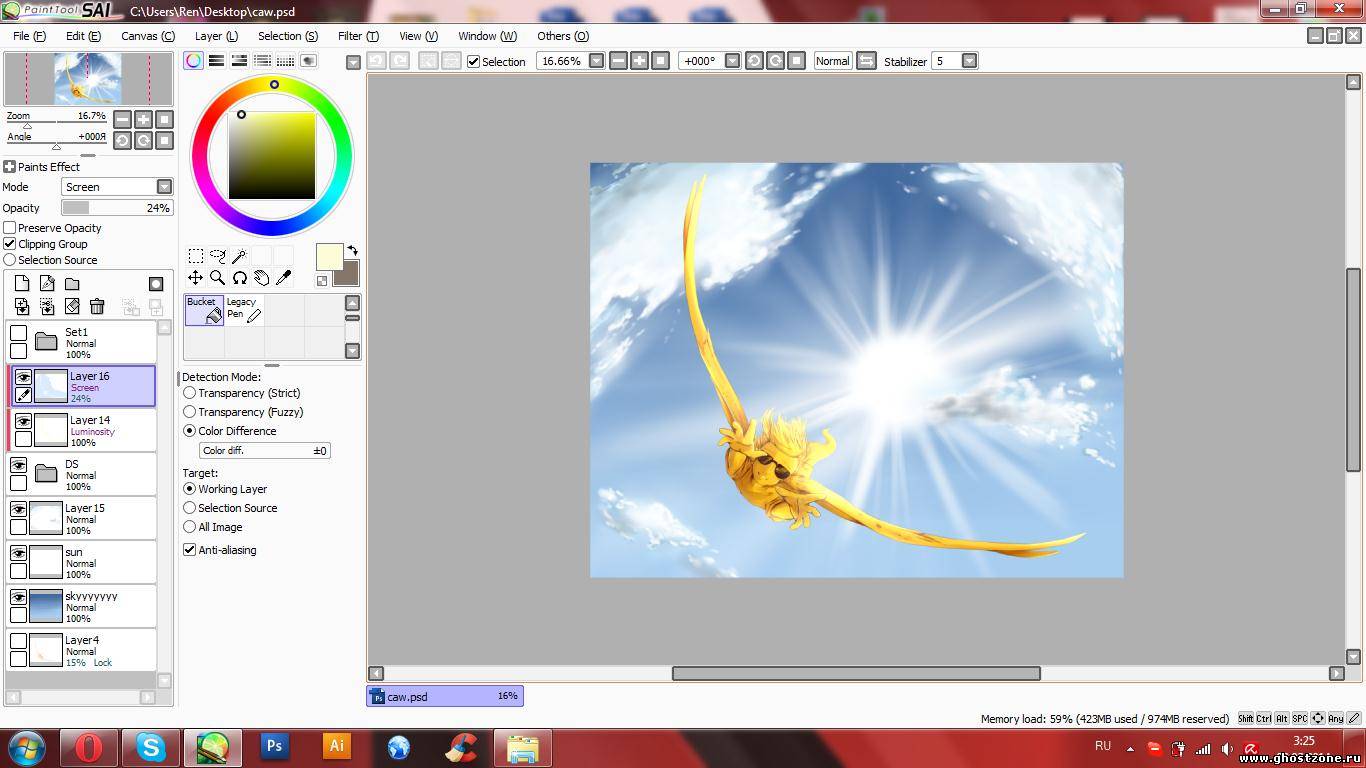Select the Zoom magnifier tool
1366x768 pixels.
pos(218,278)
